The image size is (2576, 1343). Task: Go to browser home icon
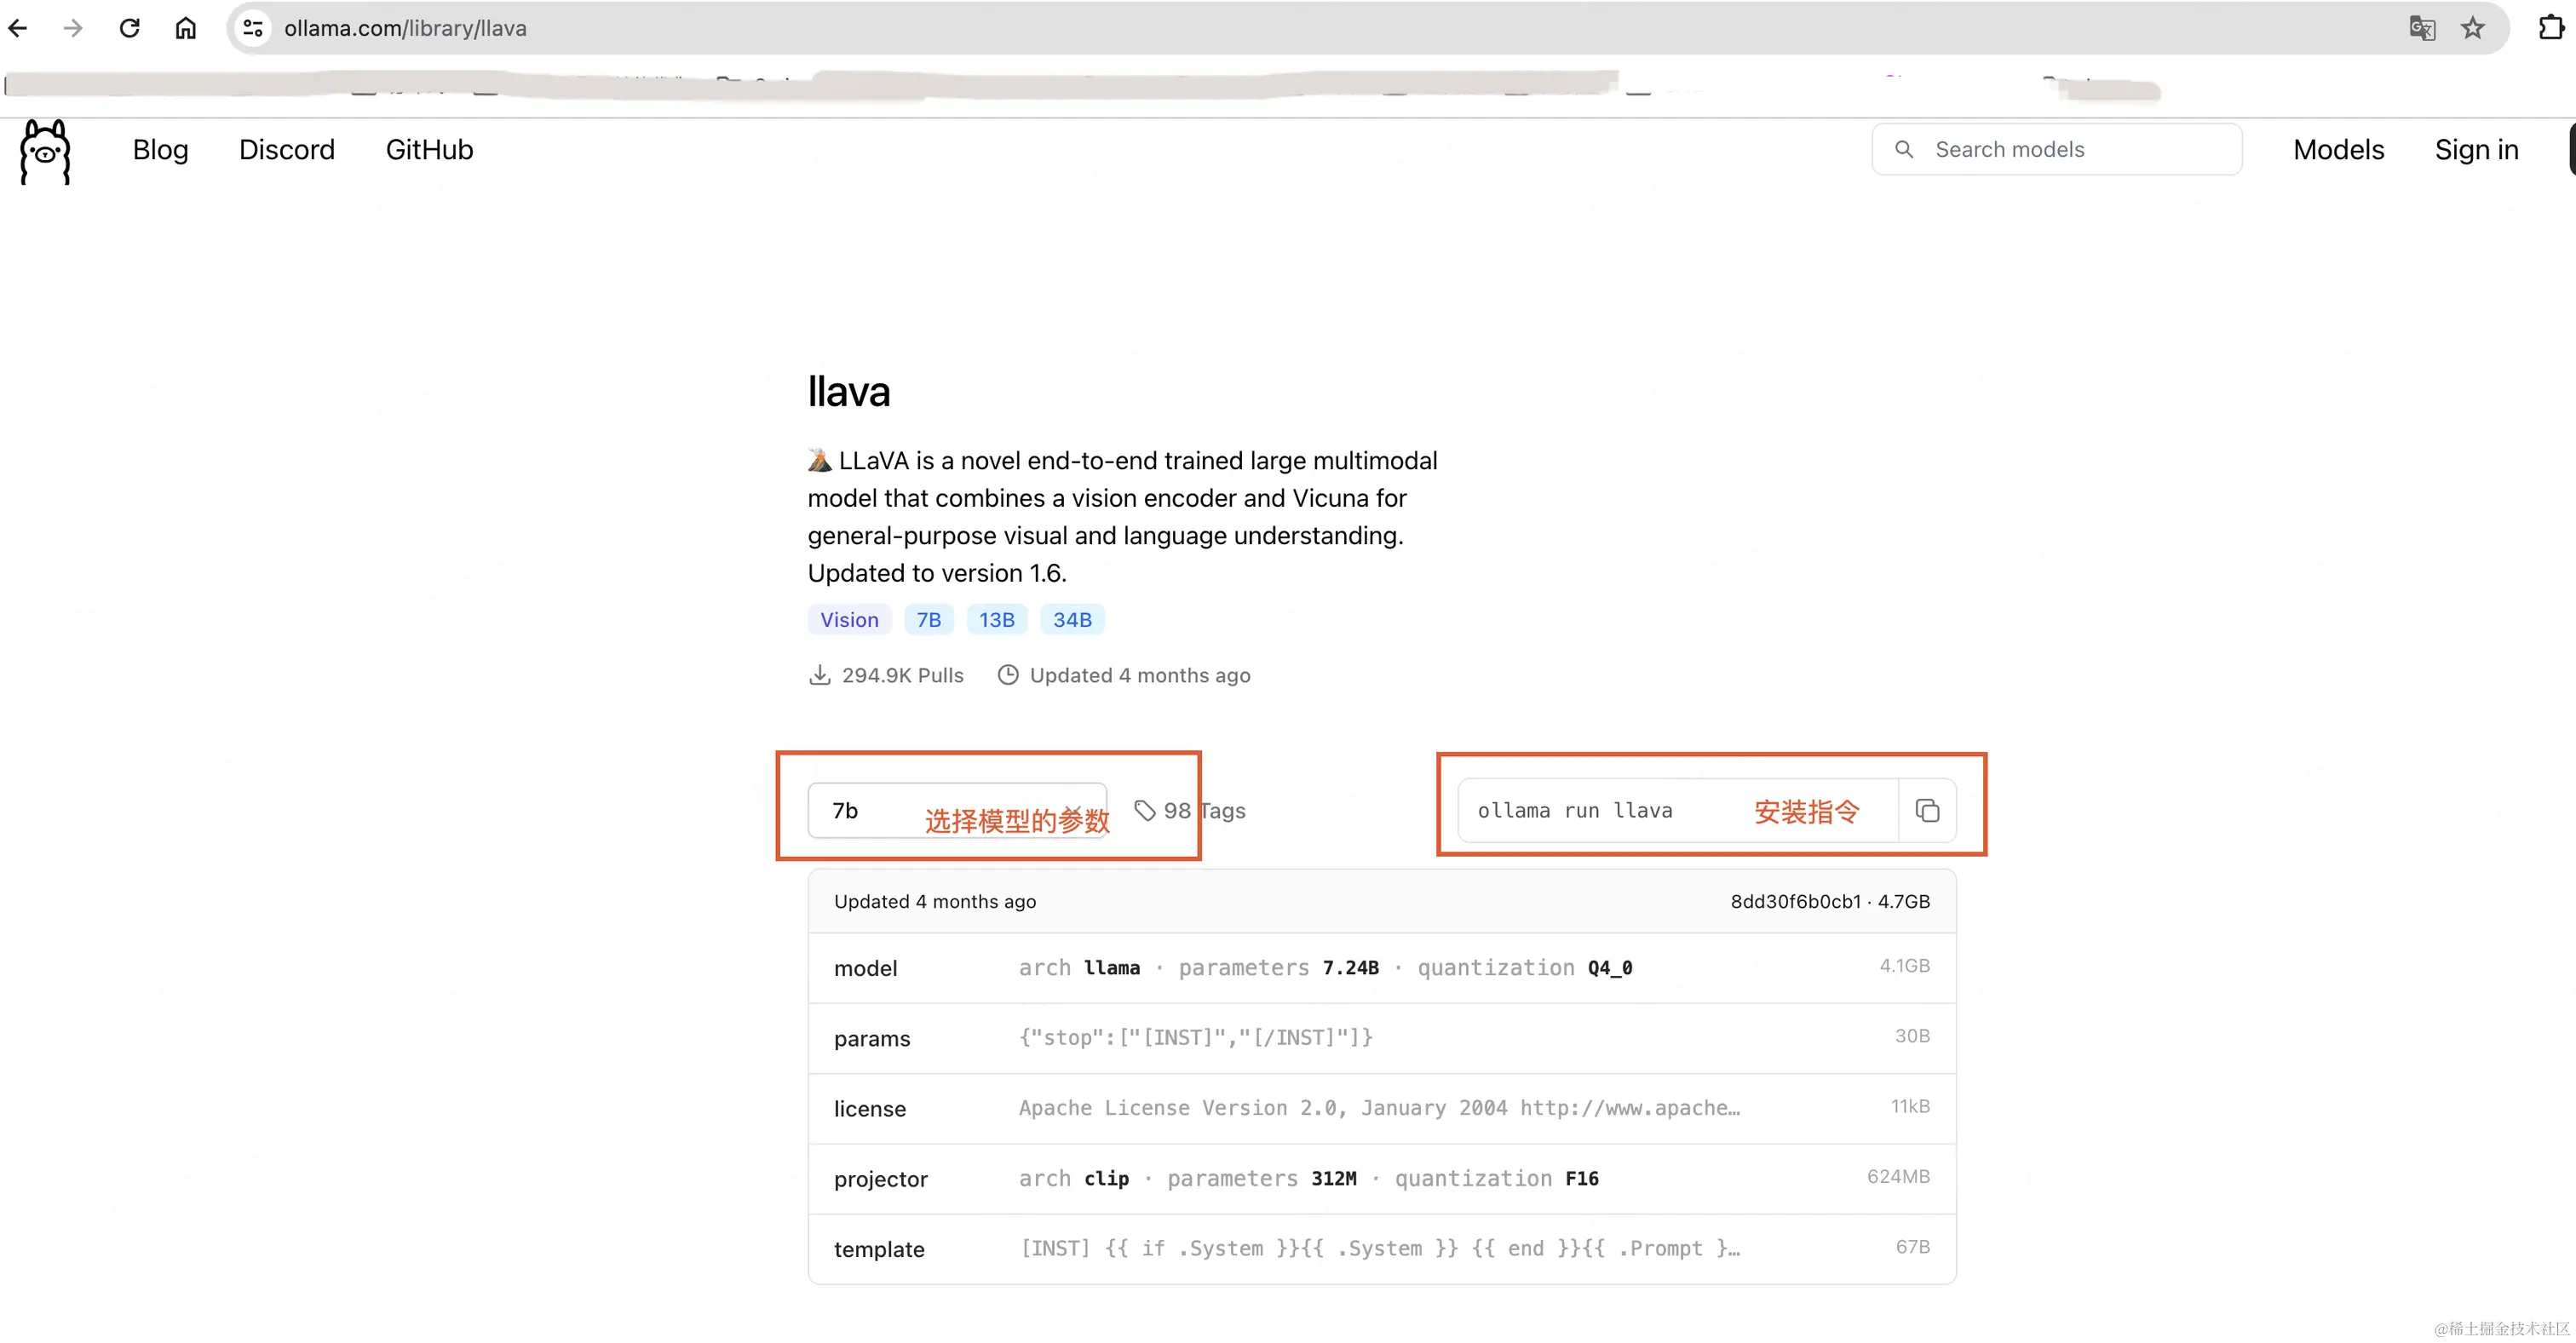(x=185, y=28)
